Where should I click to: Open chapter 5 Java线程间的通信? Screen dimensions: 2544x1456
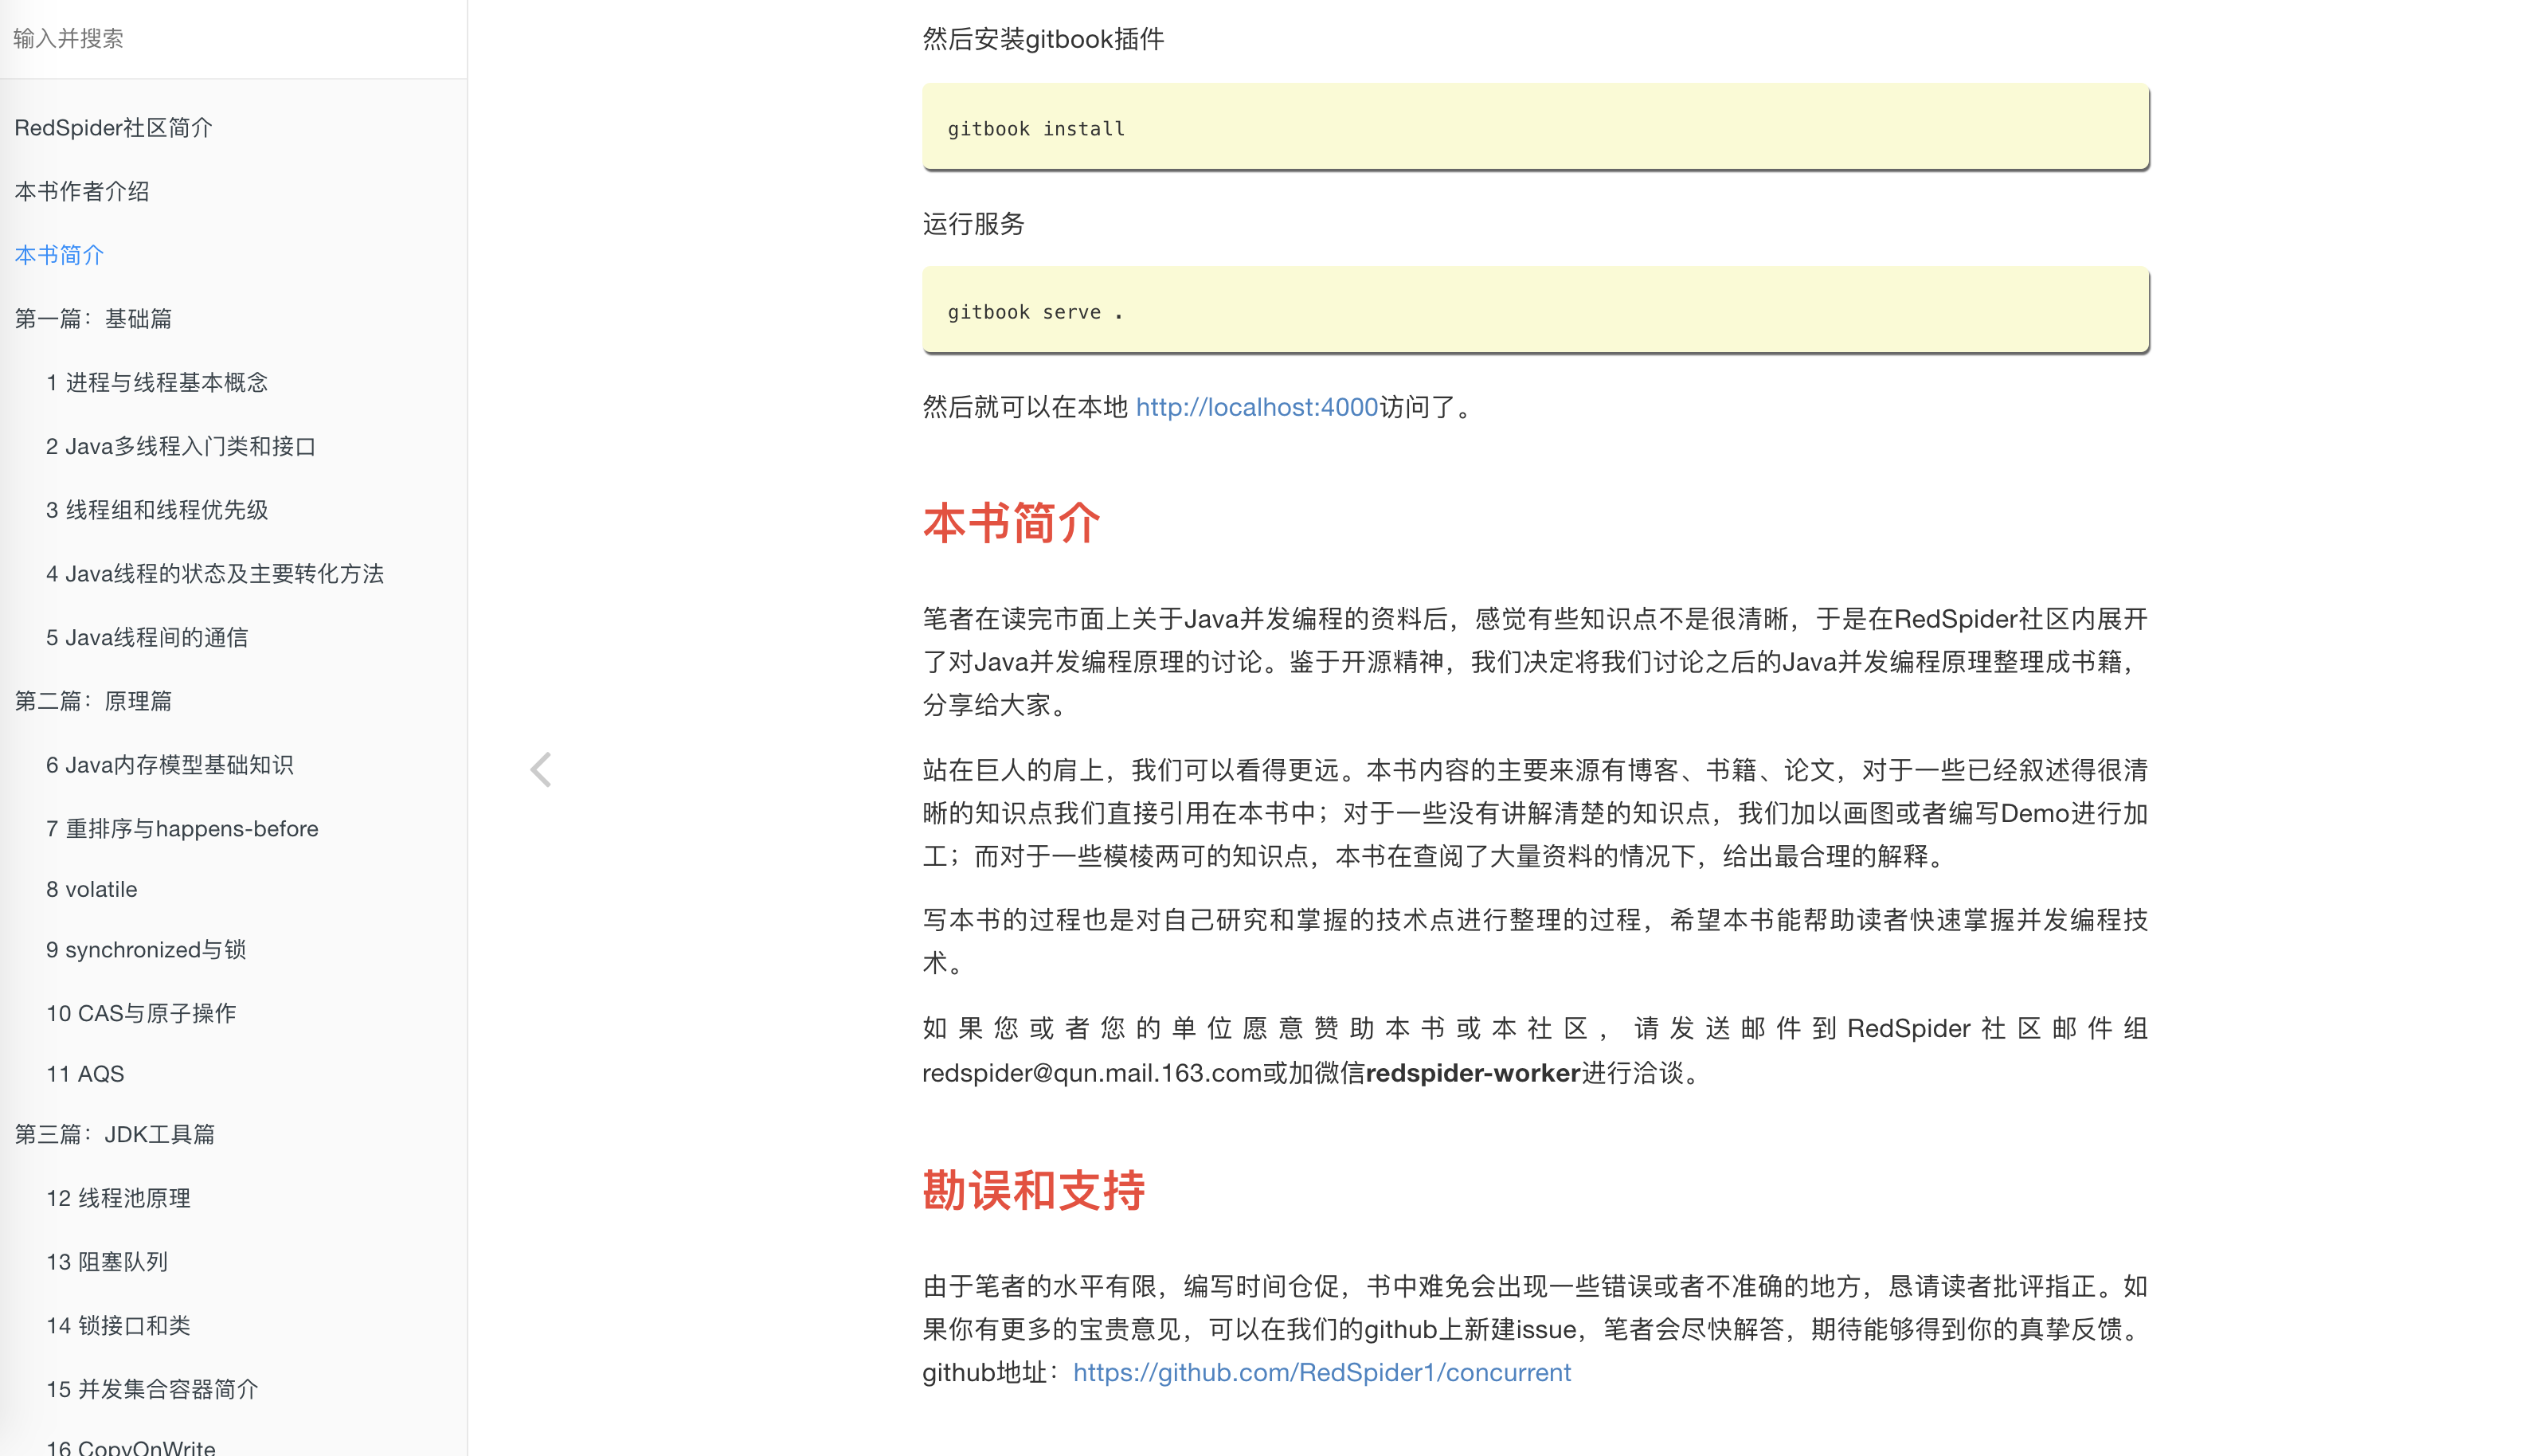[147, 637]
